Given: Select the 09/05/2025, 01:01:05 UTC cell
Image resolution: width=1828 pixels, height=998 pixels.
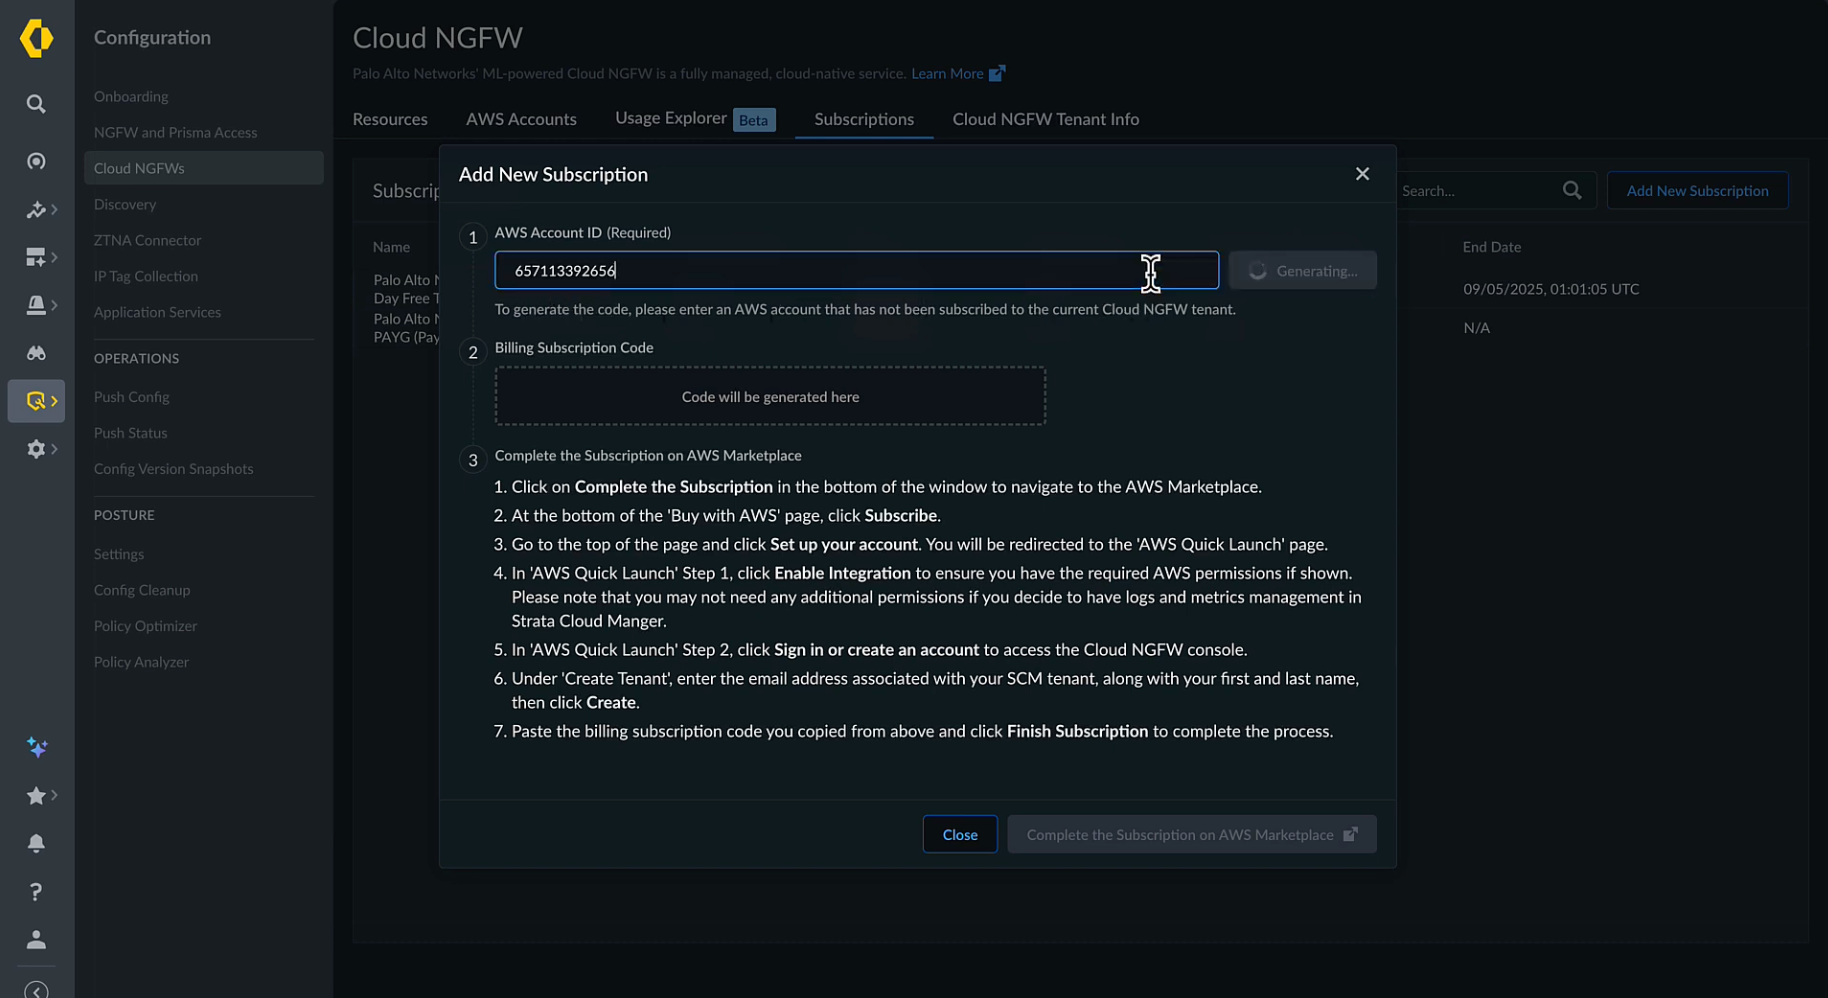Looking at the screenshot, I should pos(1551,289).
